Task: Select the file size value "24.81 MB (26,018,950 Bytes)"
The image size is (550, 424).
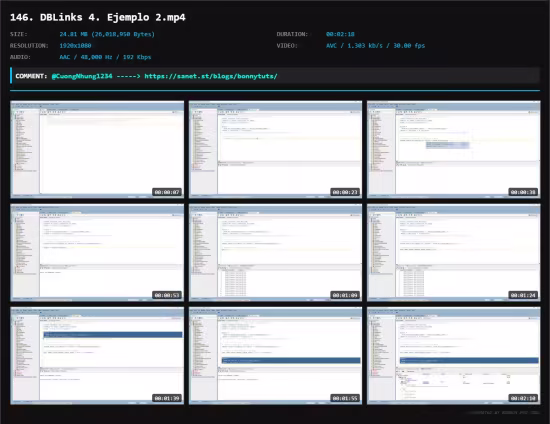Action: coord(107,34)
